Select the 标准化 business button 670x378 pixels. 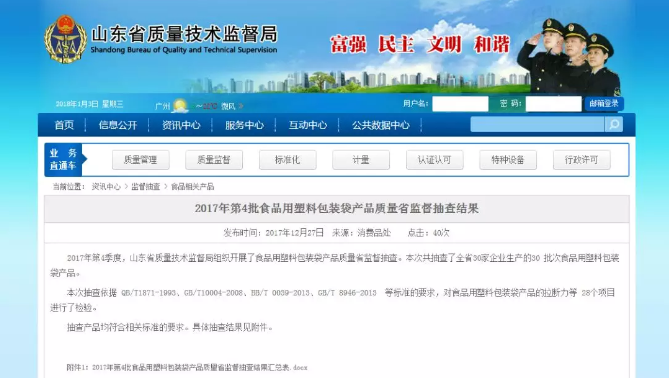pyautogui.click(x=288, y=160)
